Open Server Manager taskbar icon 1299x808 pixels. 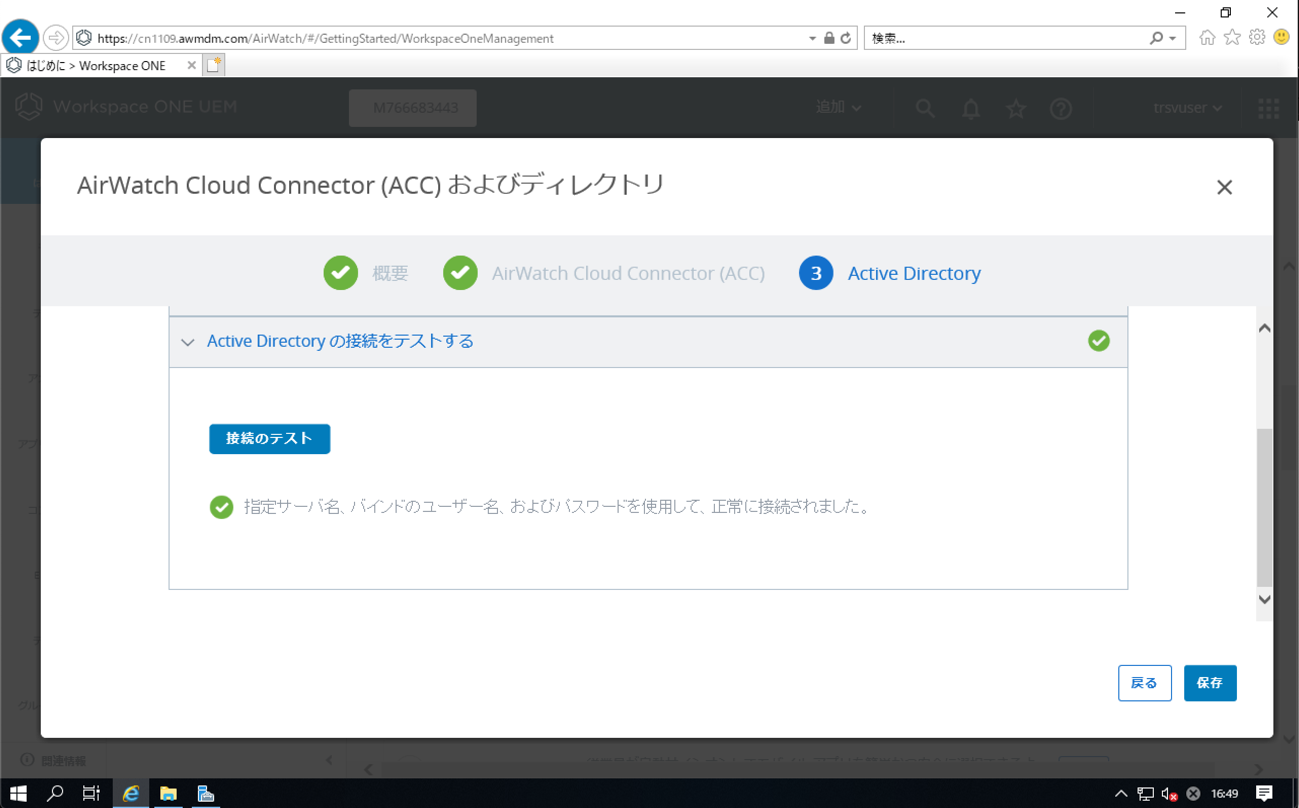tap(206, 794)
